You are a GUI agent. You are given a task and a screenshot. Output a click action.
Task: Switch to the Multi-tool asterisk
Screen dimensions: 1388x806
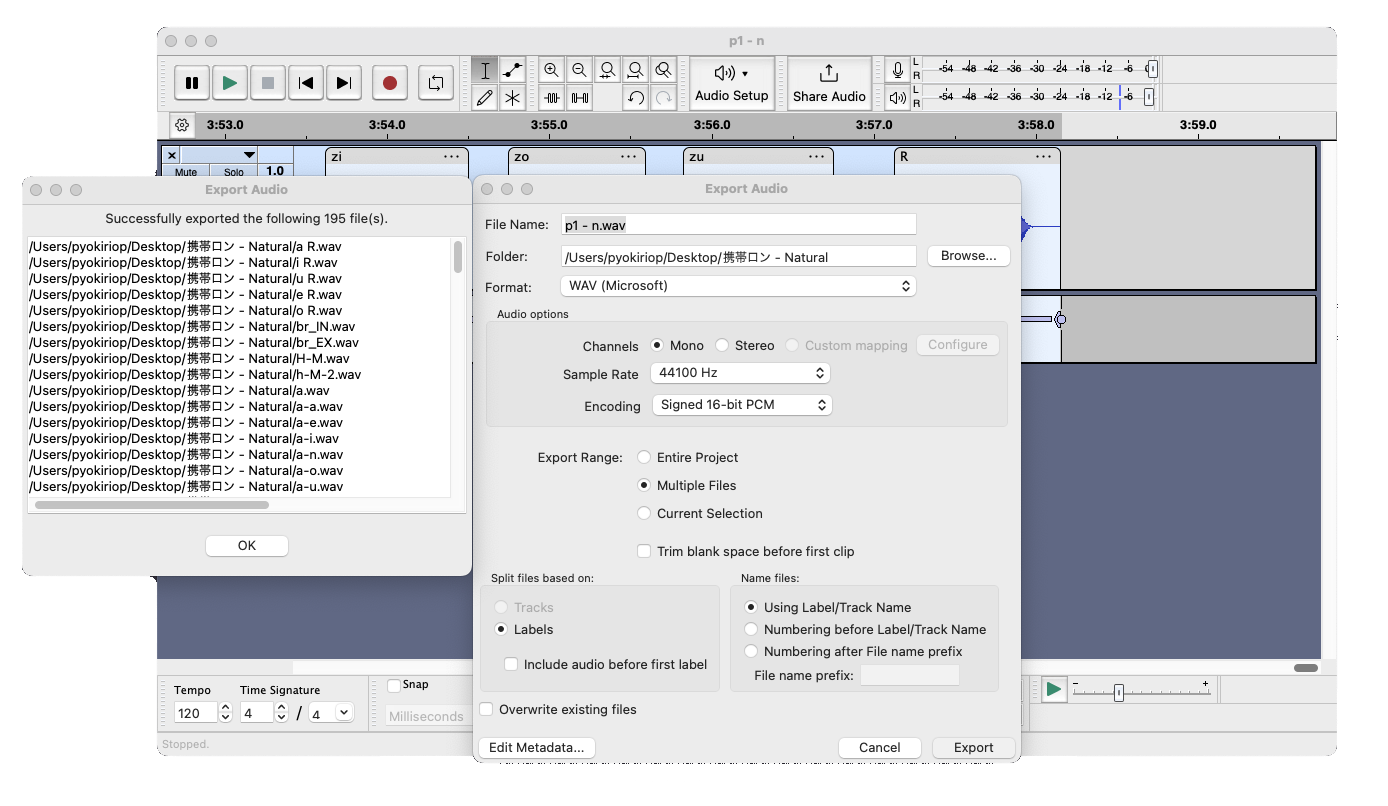(x=512, y=97)
